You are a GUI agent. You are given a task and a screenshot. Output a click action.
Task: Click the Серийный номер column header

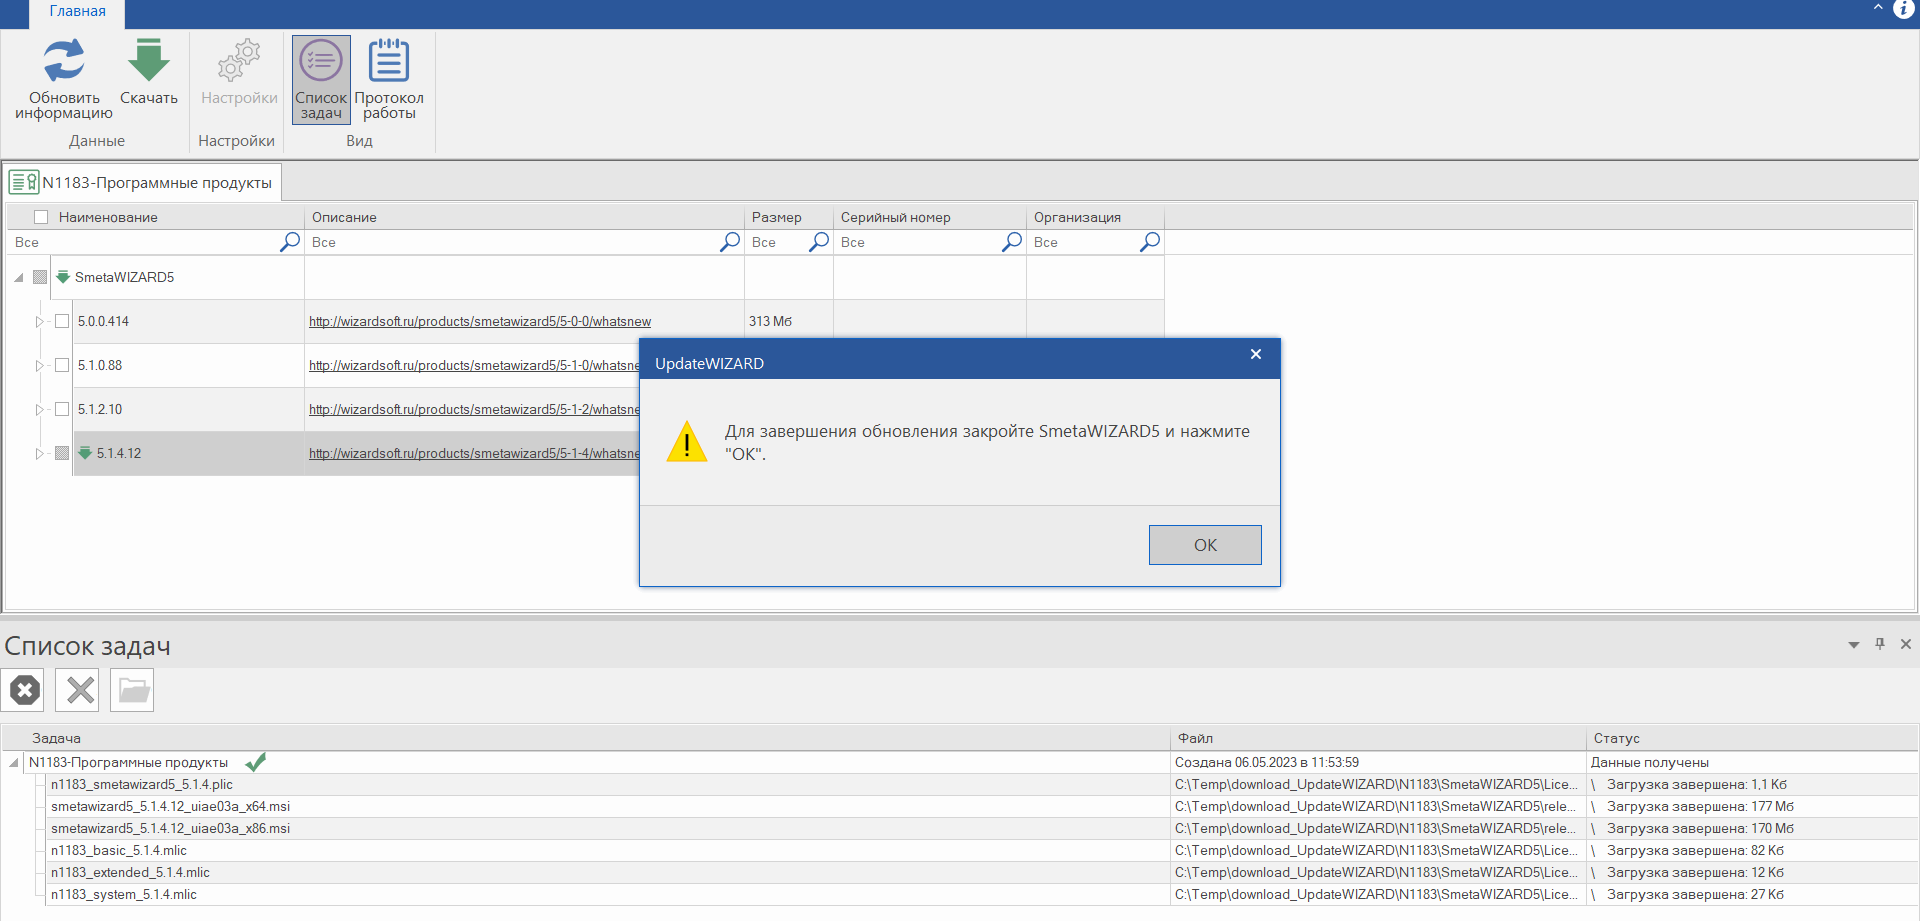tap(930, 217)
